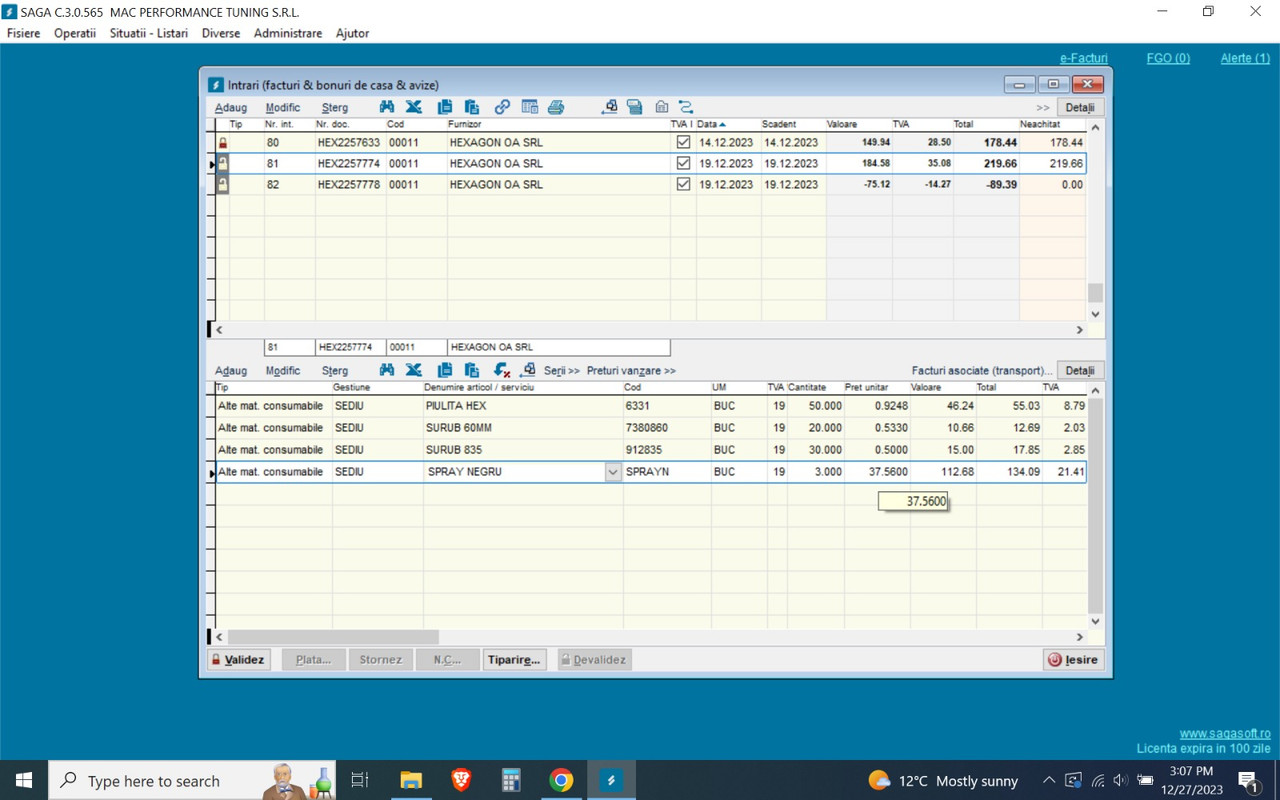The height and width of the screenshot is (800, 1280).
Task: Open File Explorer from taskbar
Action: 411,780
